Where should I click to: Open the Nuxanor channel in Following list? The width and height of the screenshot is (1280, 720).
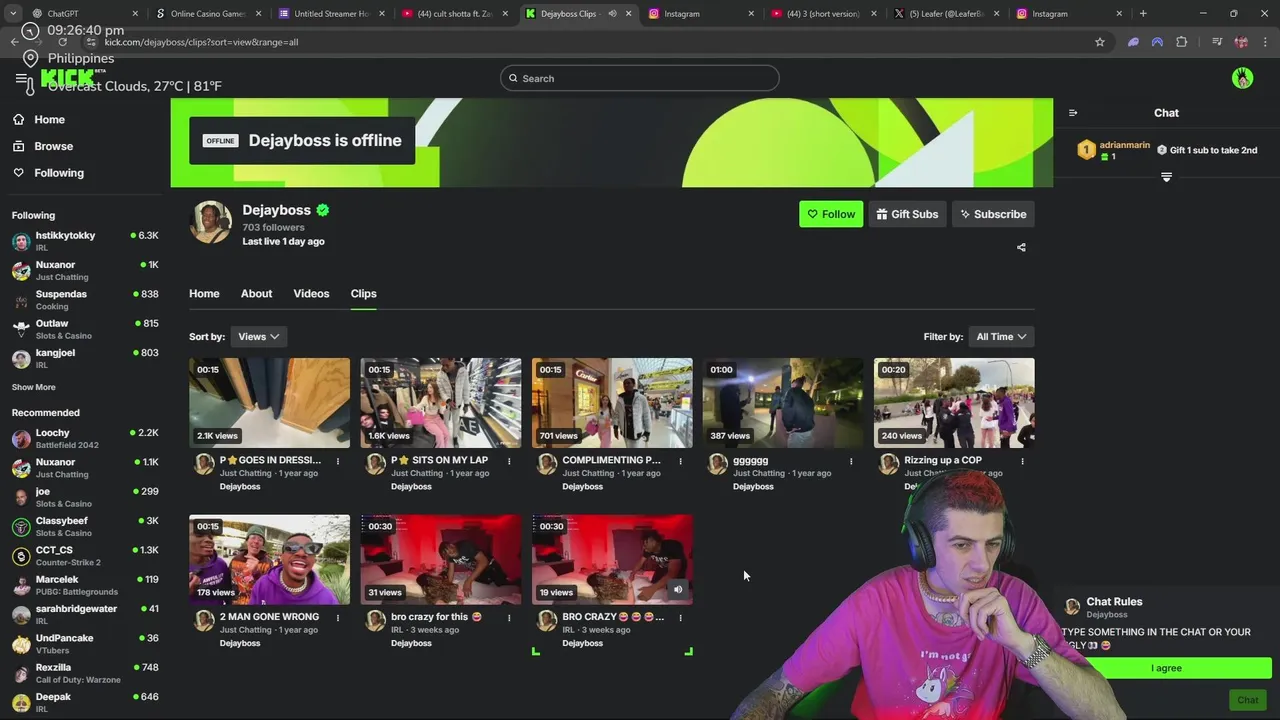85,270
